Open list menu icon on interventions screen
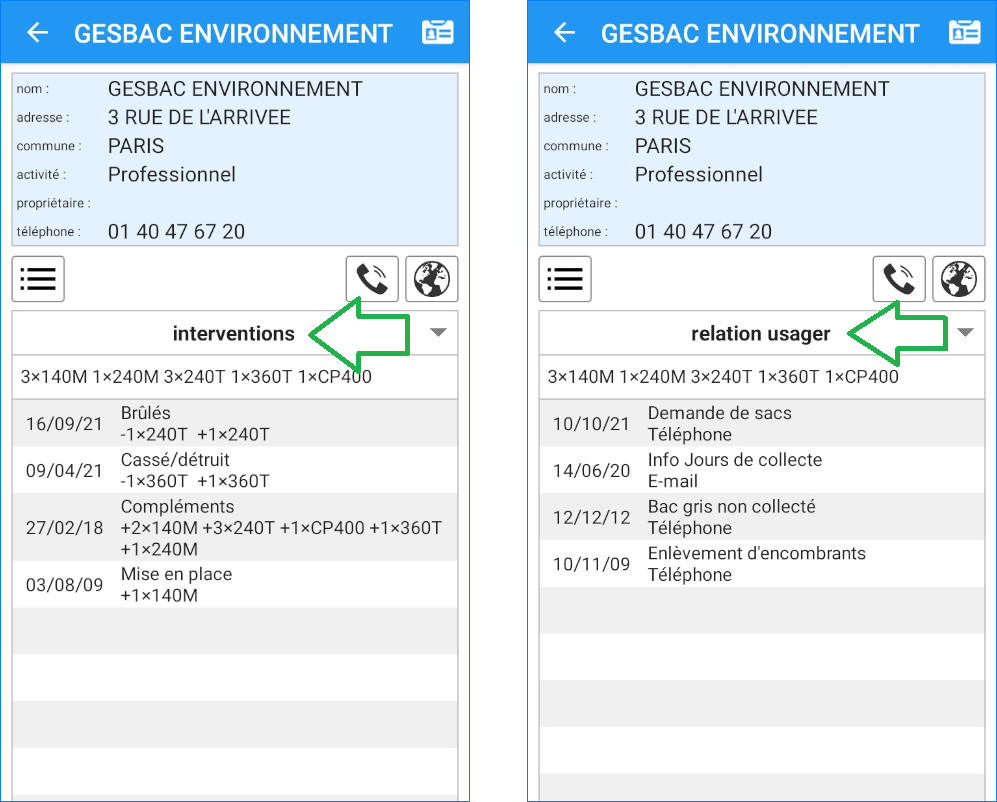997x802 pixels. pyautogui.click(x=38, y=279)
